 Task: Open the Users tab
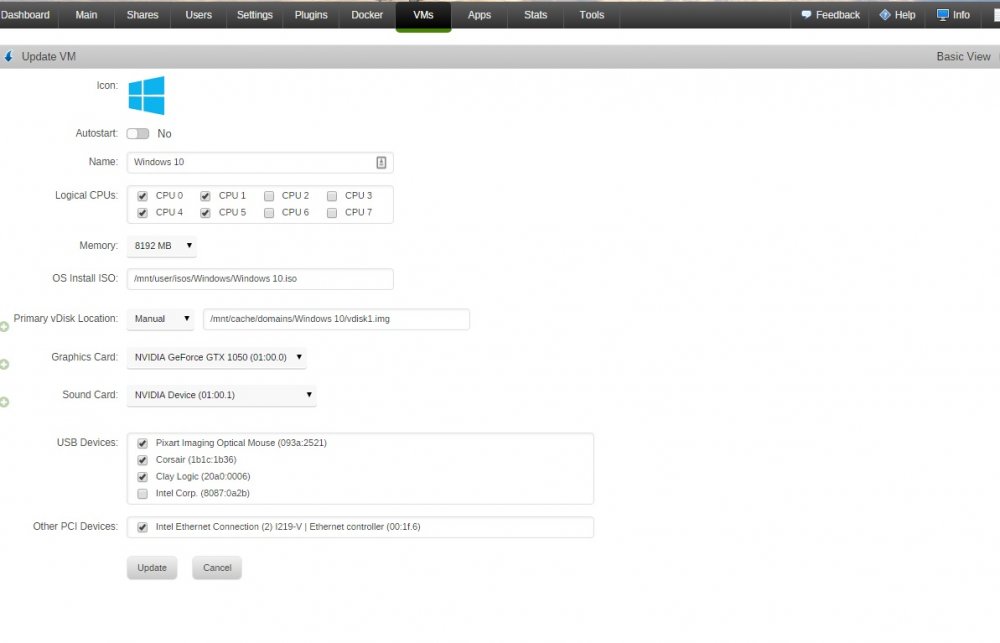click(198, 15)
